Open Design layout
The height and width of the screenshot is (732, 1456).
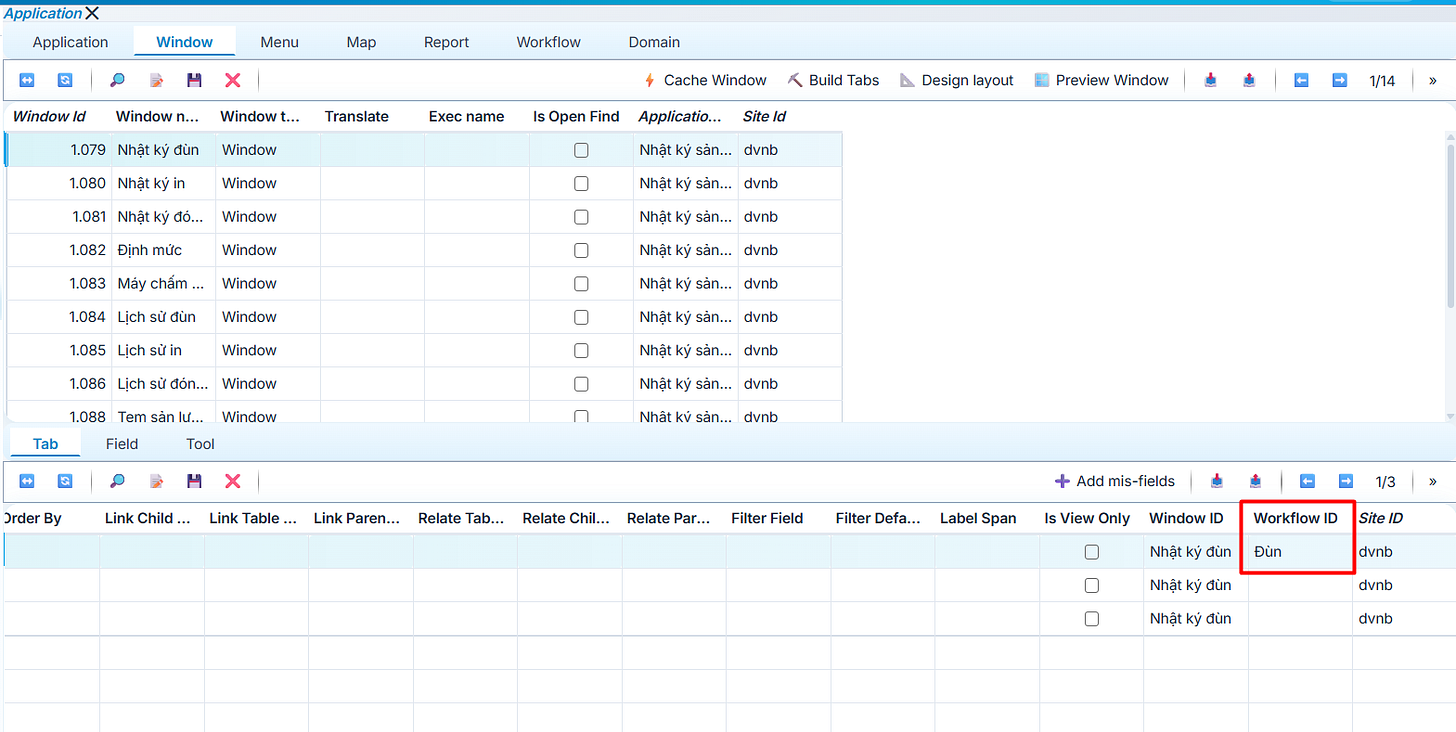pos(956,80)
